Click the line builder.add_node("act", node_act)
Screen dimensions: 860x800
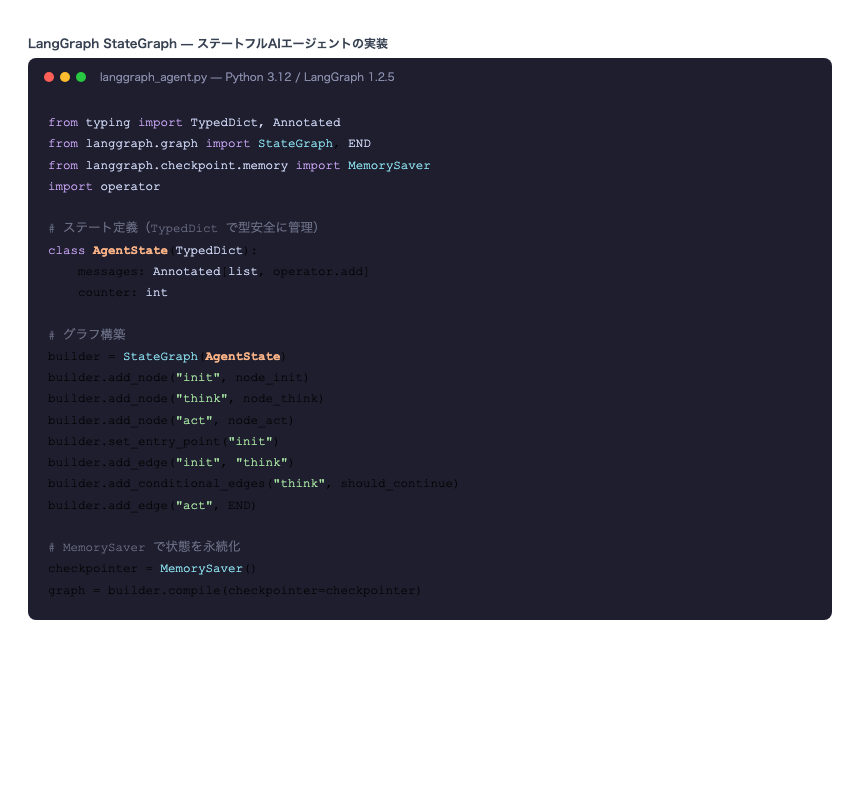point(171,421)
